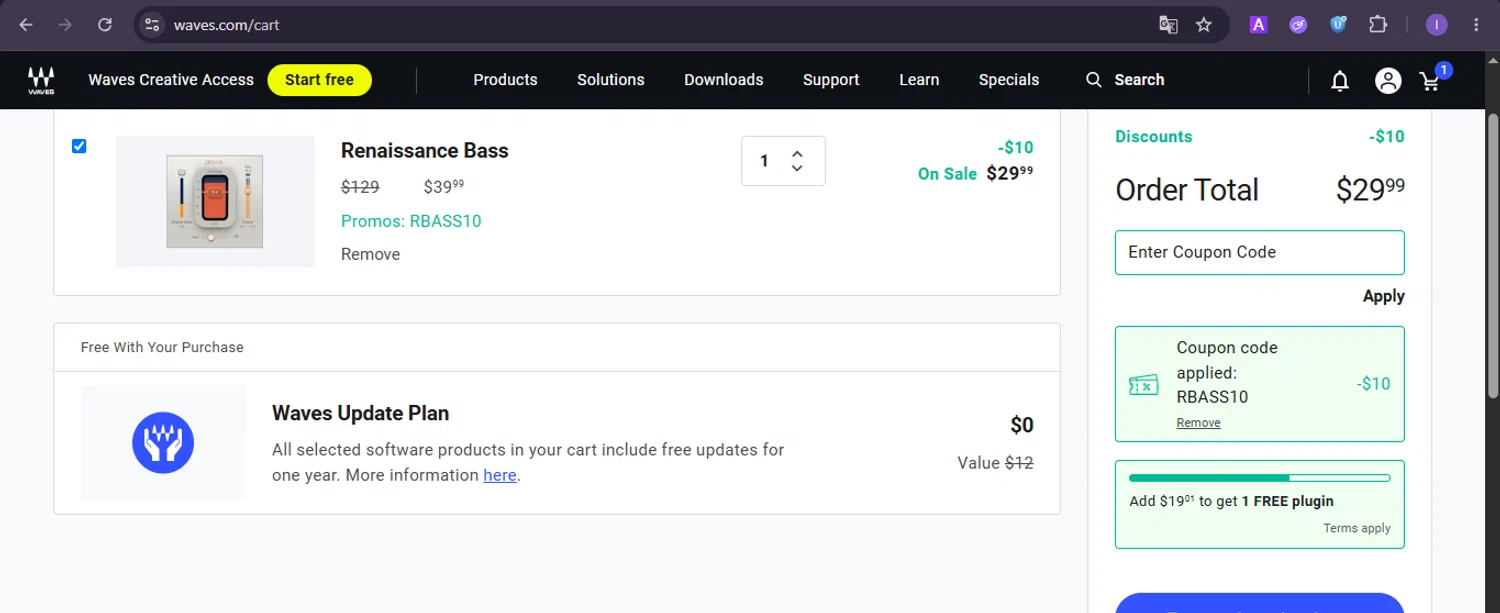
Task: Click the browser address bar URL
Action: click(226, 25)
